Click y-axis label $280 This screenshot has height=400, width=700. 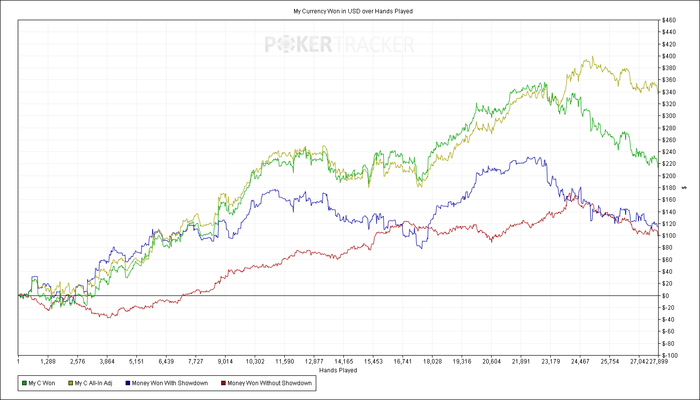point(668,128)
